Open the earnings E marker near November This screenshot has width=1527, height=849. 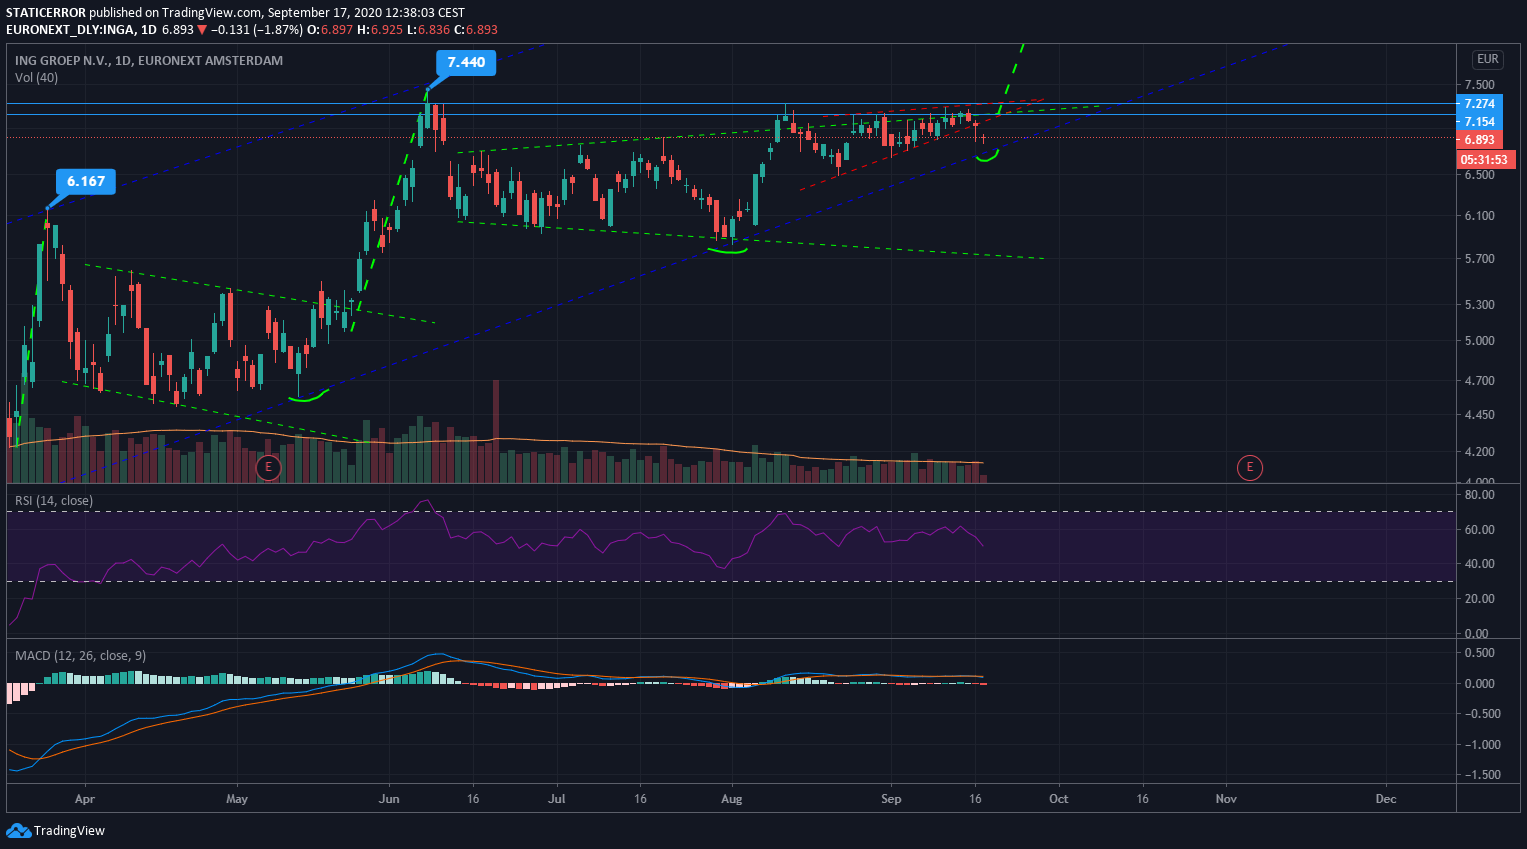pos(1249,467)
